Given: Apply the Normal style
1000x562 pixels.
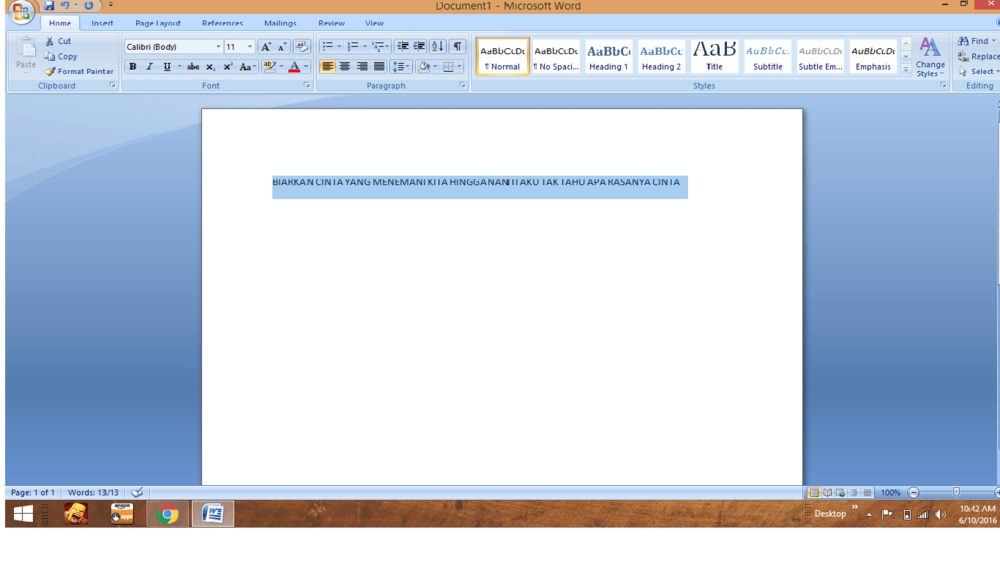Looking at the screenshot, I should coord(503,57).
